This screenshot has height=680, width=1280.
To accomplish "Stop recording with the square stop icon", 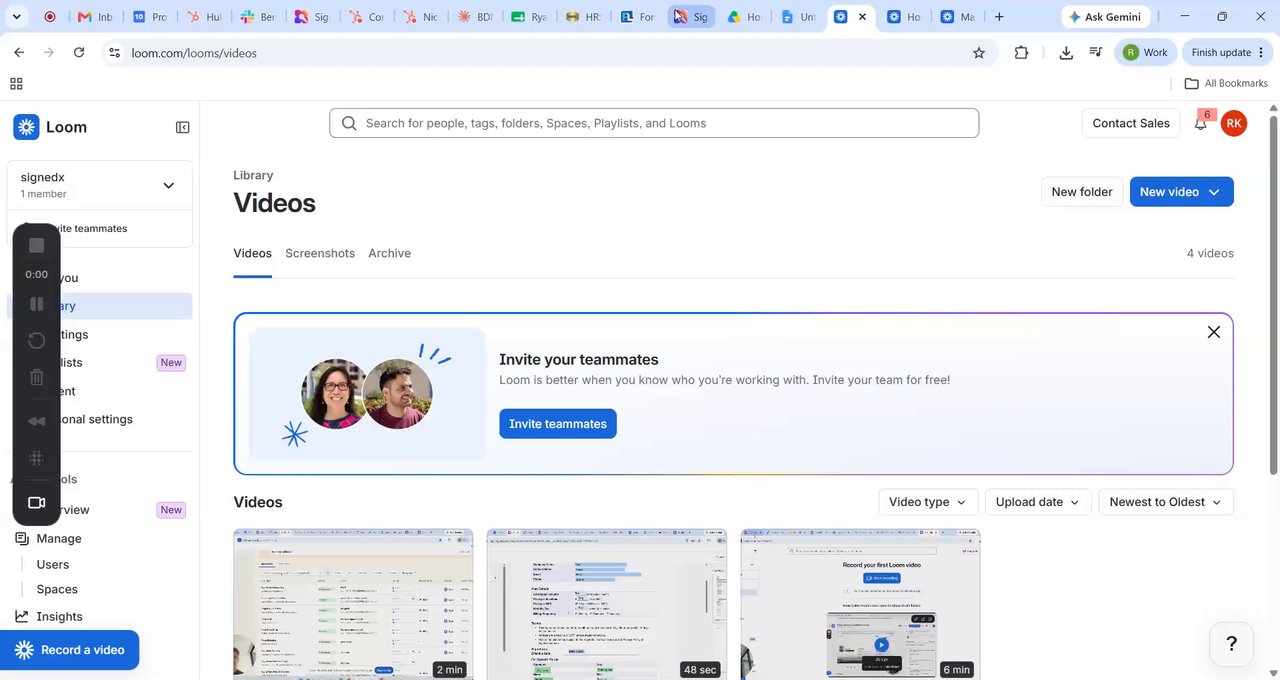I will [37, 245].
